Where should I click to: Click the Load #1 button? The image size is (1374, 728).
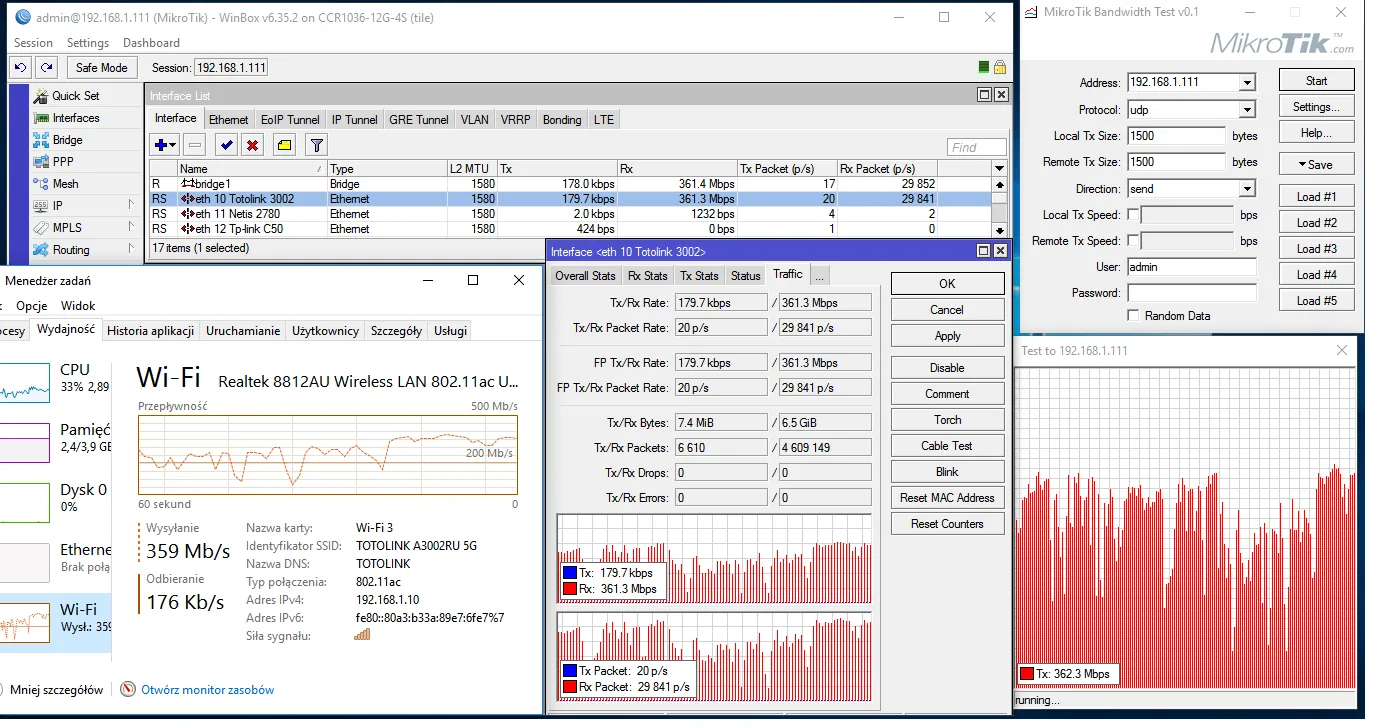1316,196
